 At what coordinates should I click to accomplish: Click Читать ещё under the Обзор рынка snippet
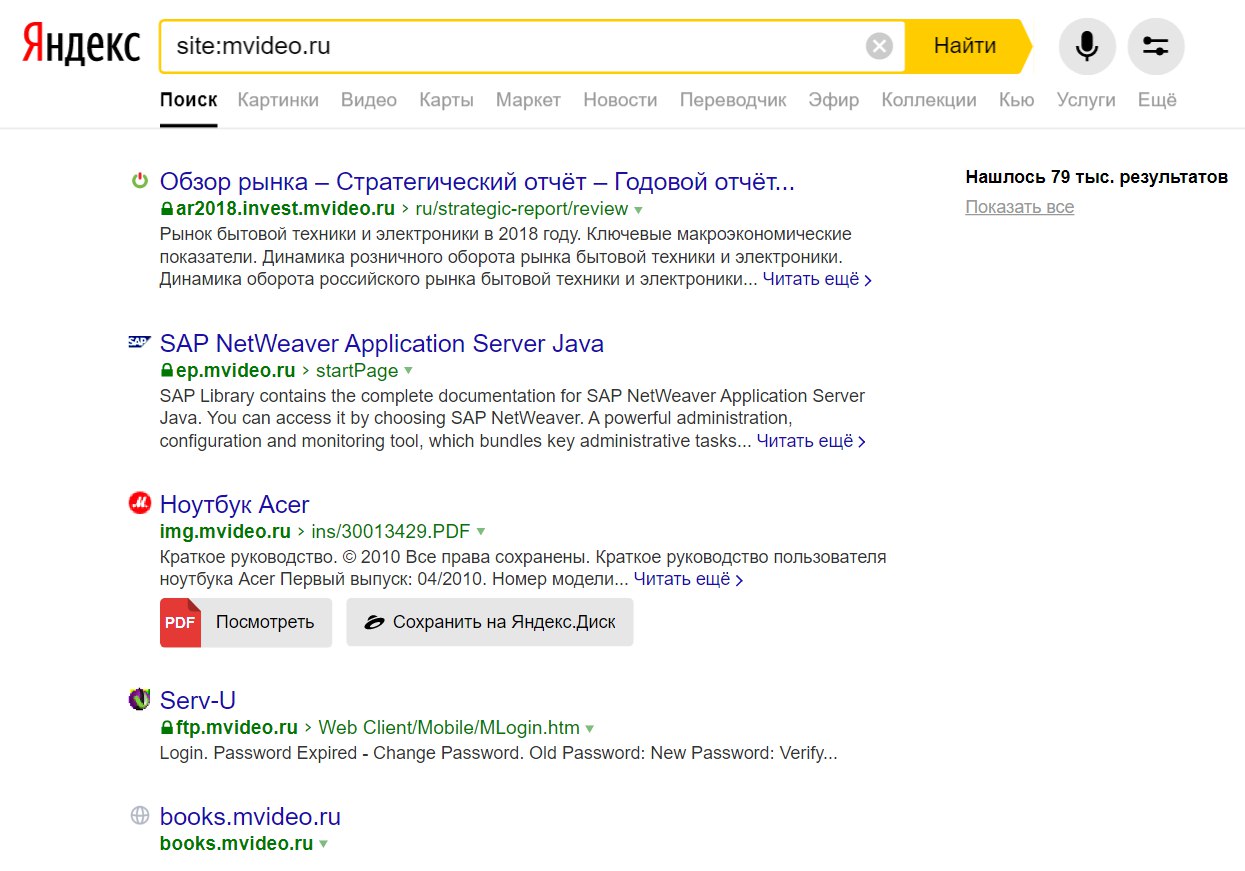click(817, 280)
